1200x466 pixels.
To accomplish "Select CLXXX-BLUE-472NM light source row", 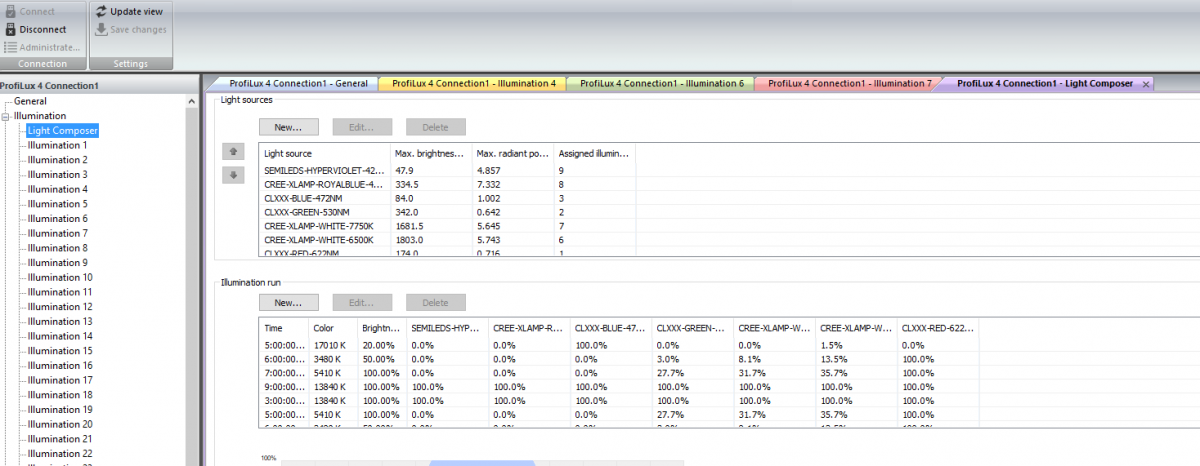I will coord(447,199).
